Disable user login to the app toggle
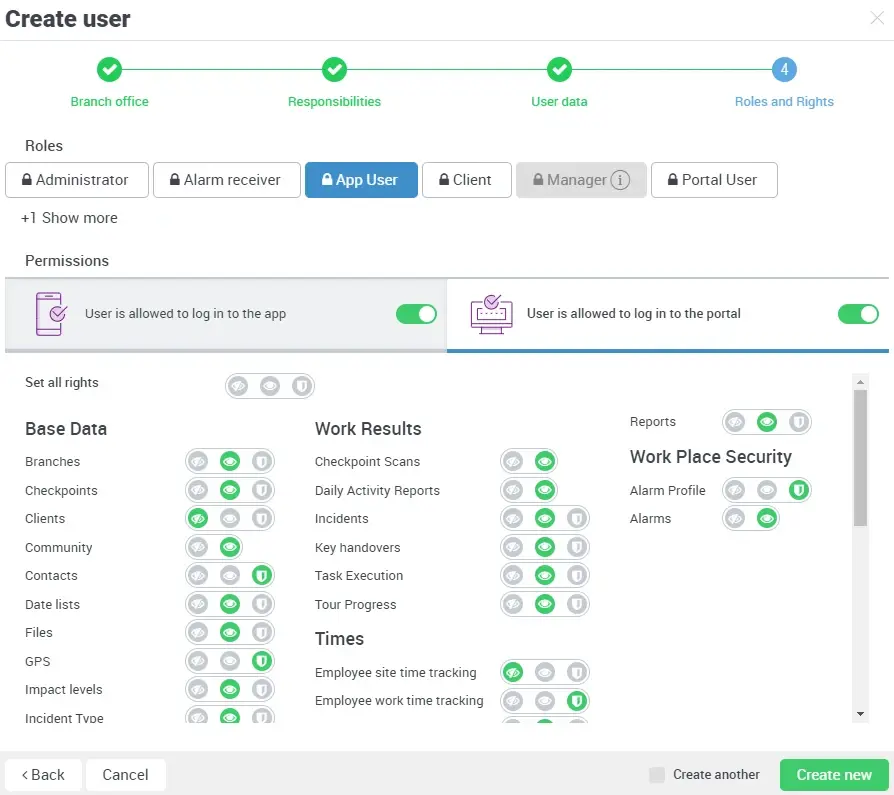The image size is (894, 795). (416, 314)
